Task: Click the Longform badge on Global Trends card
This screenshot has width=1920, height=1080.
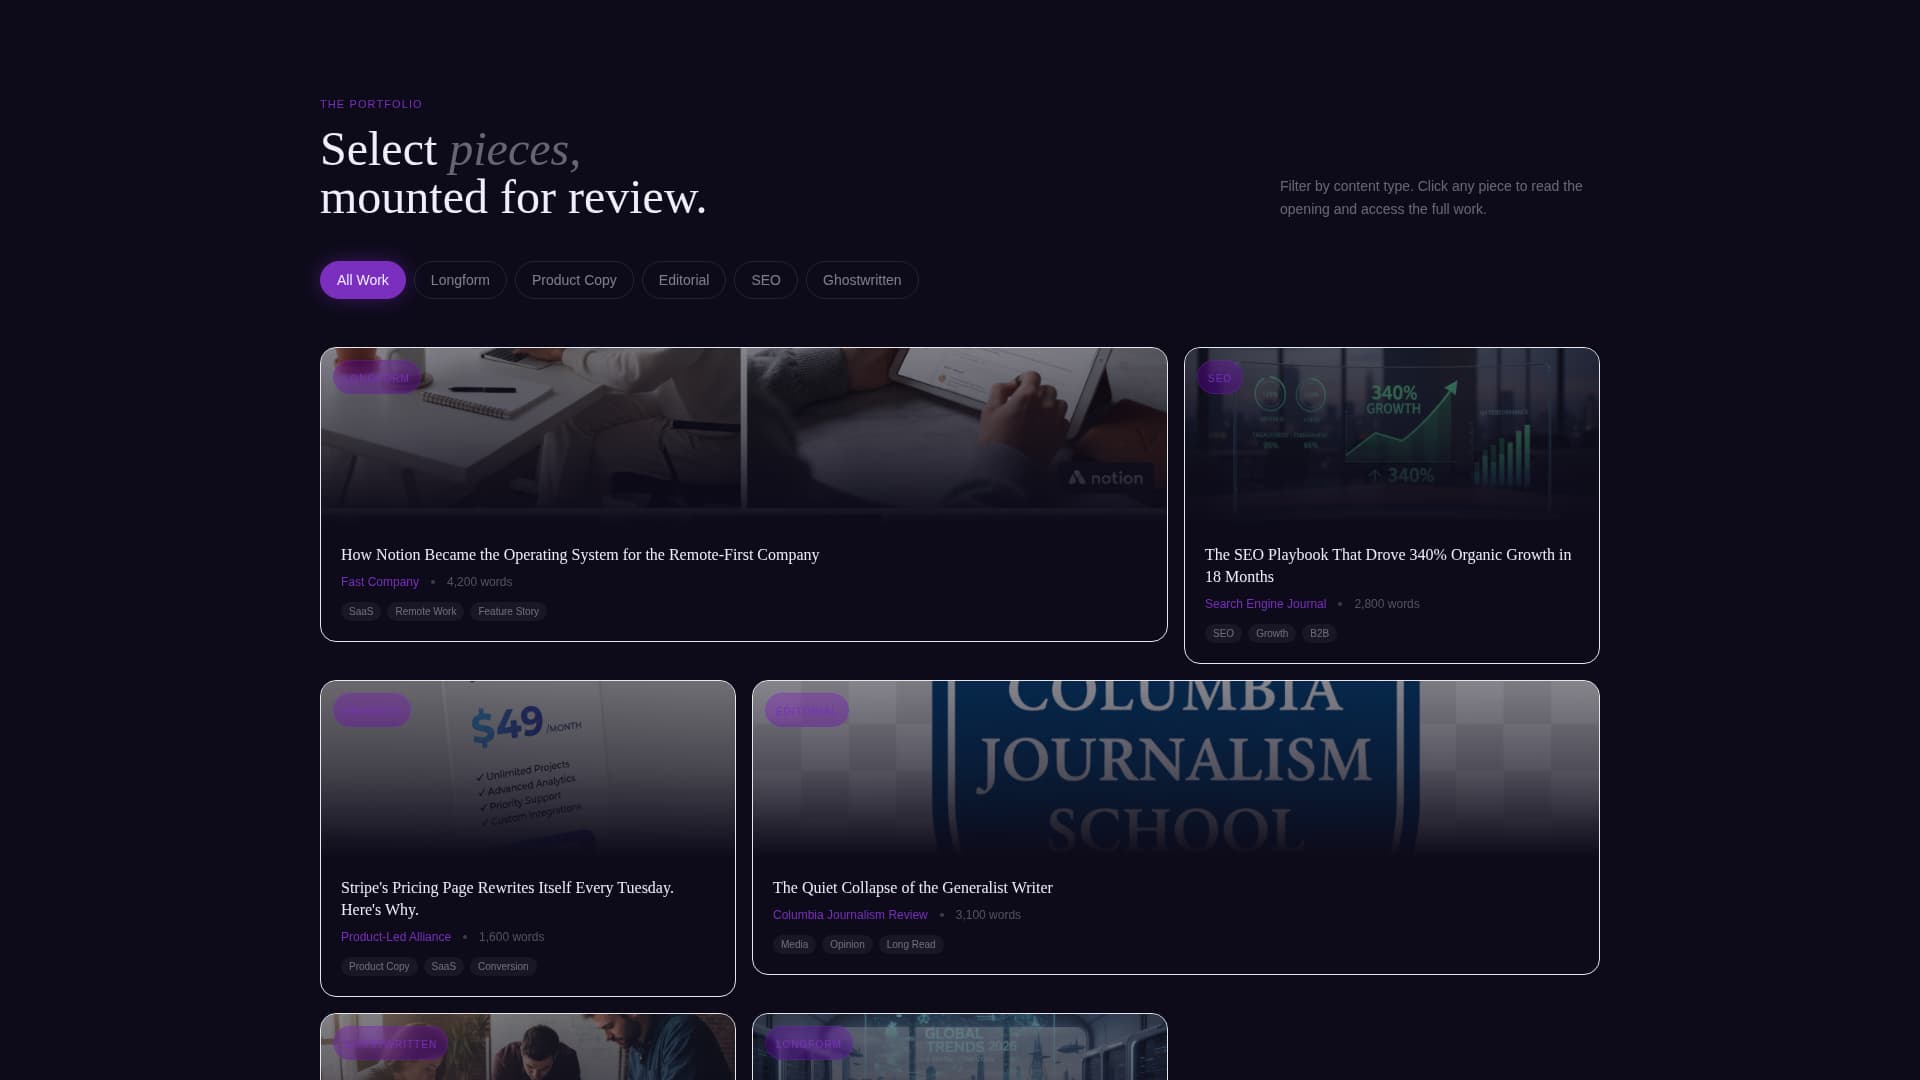Action: coord(809,1044)
